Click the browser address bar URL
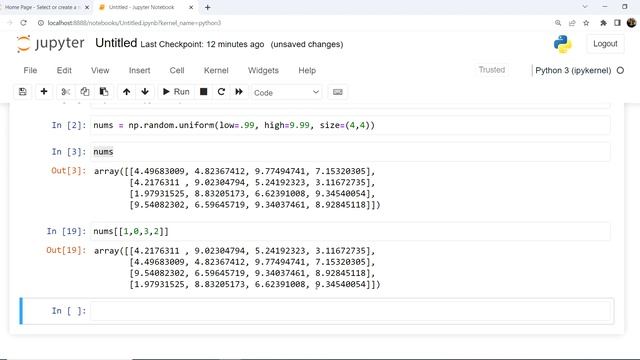This screenshot has height=360, width=640. pyautogui.click(x=134, y=23)
